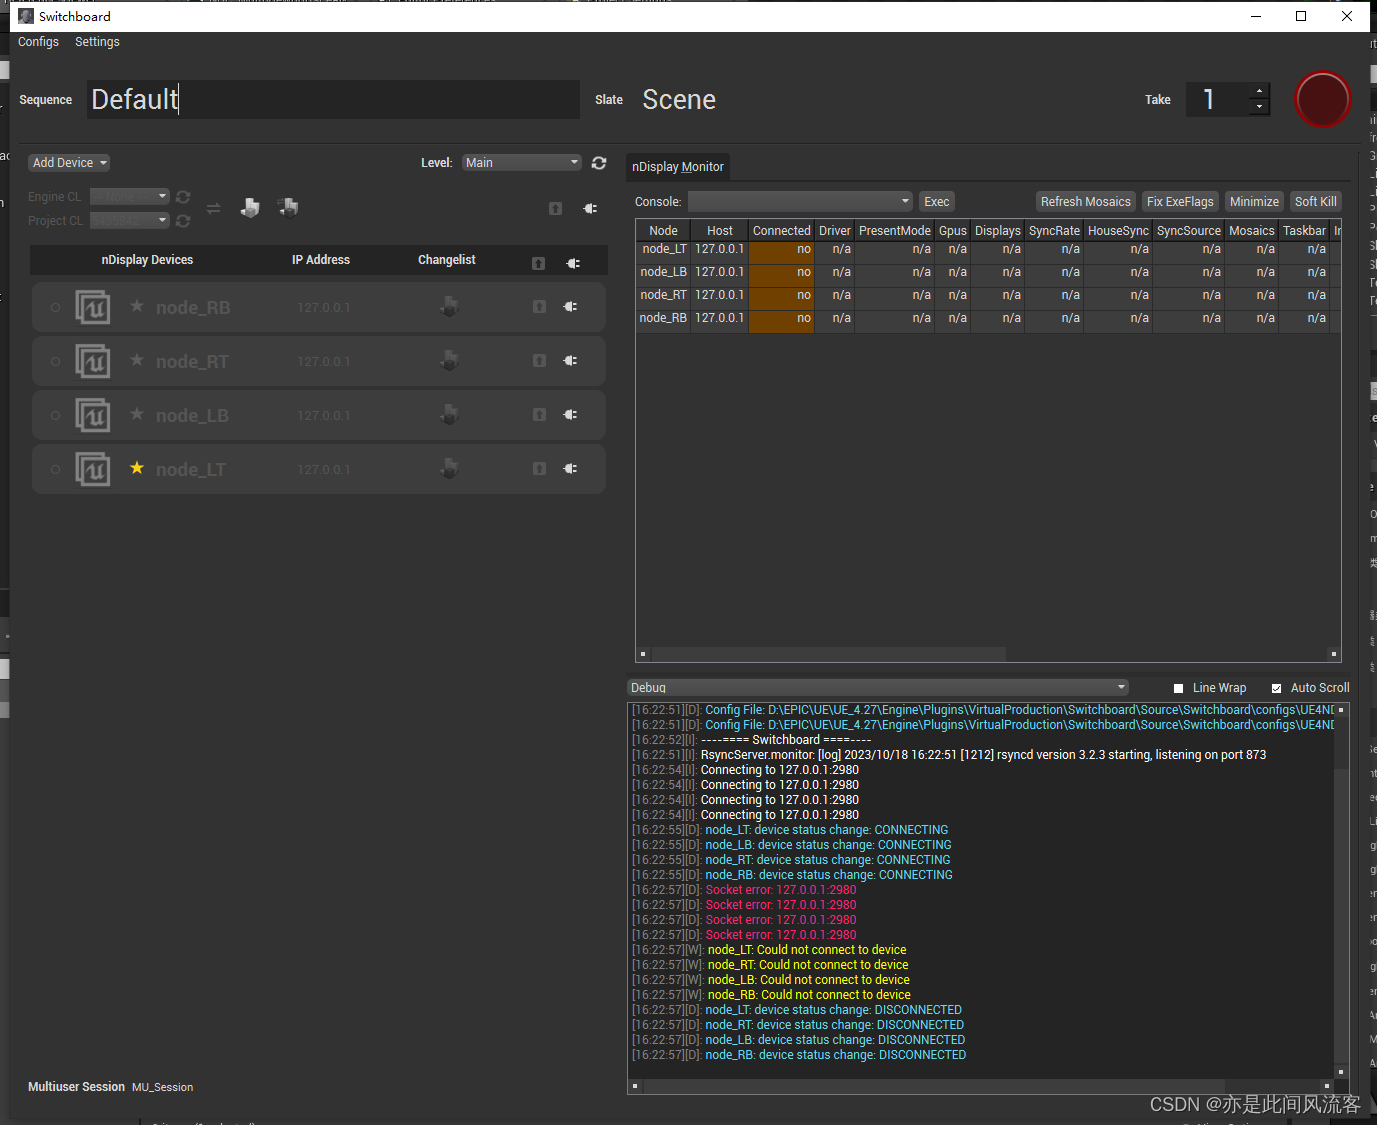The image size is (1377, 1125).
Task: Enable the Line Wrap checkbox
Action: pyautogui.click(x=1178, y=687)
